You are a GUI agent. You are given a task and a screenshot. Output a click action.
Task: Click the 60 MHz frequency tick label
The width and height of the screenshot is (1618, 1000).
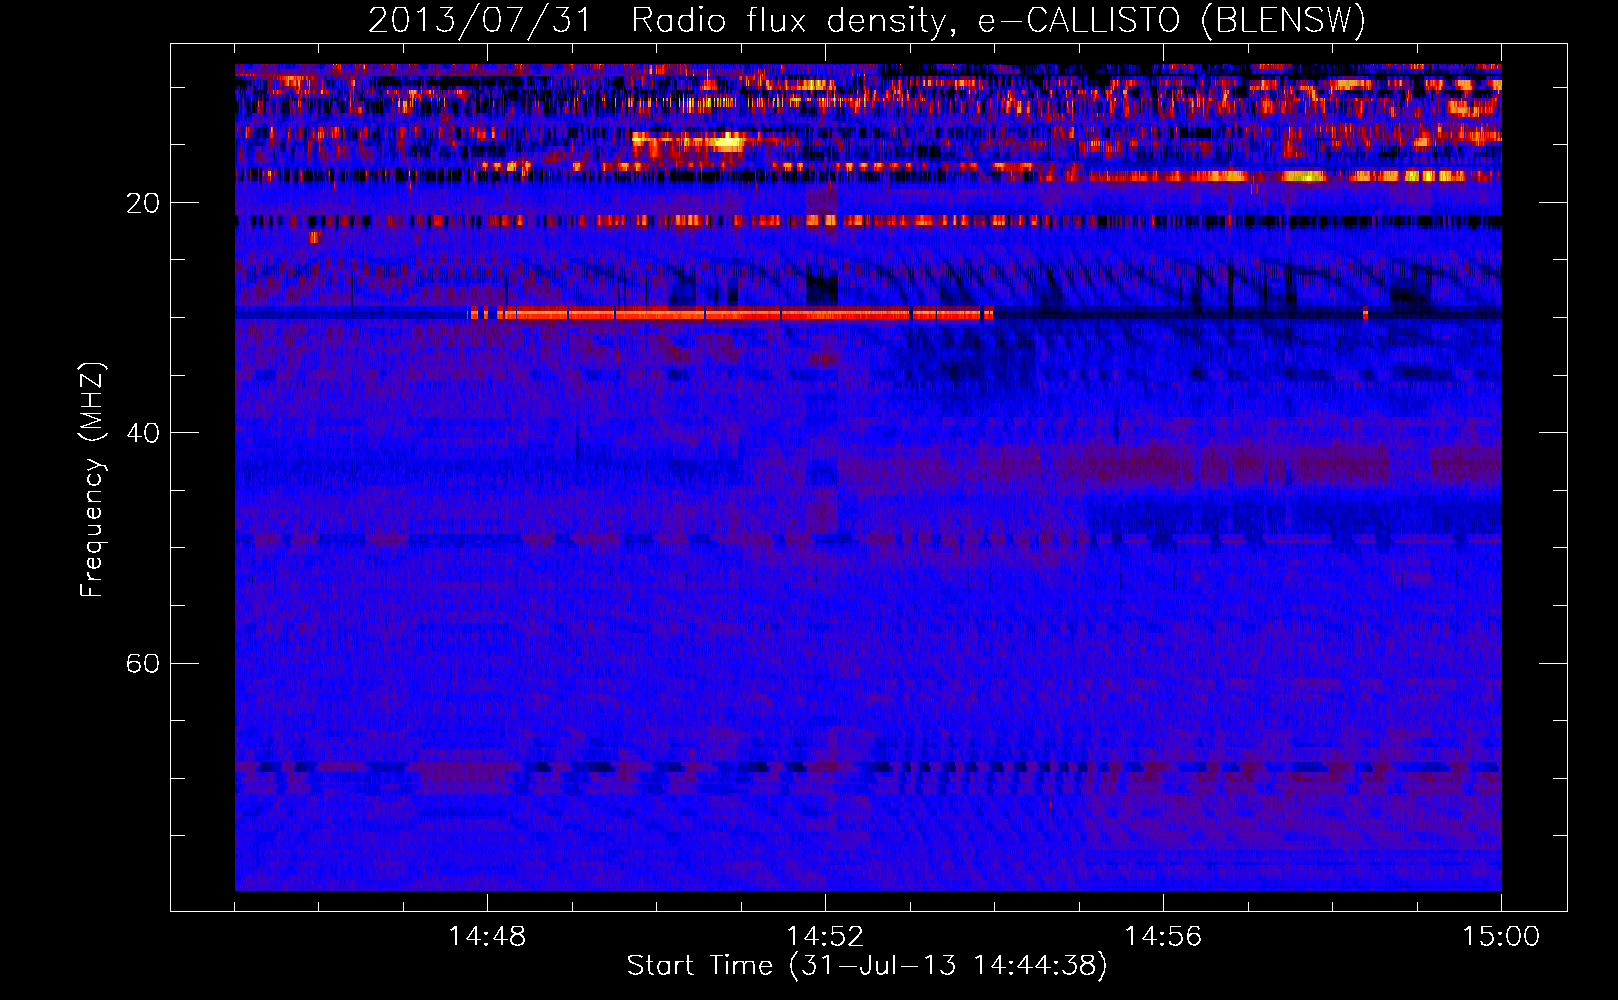coord(143,664)
